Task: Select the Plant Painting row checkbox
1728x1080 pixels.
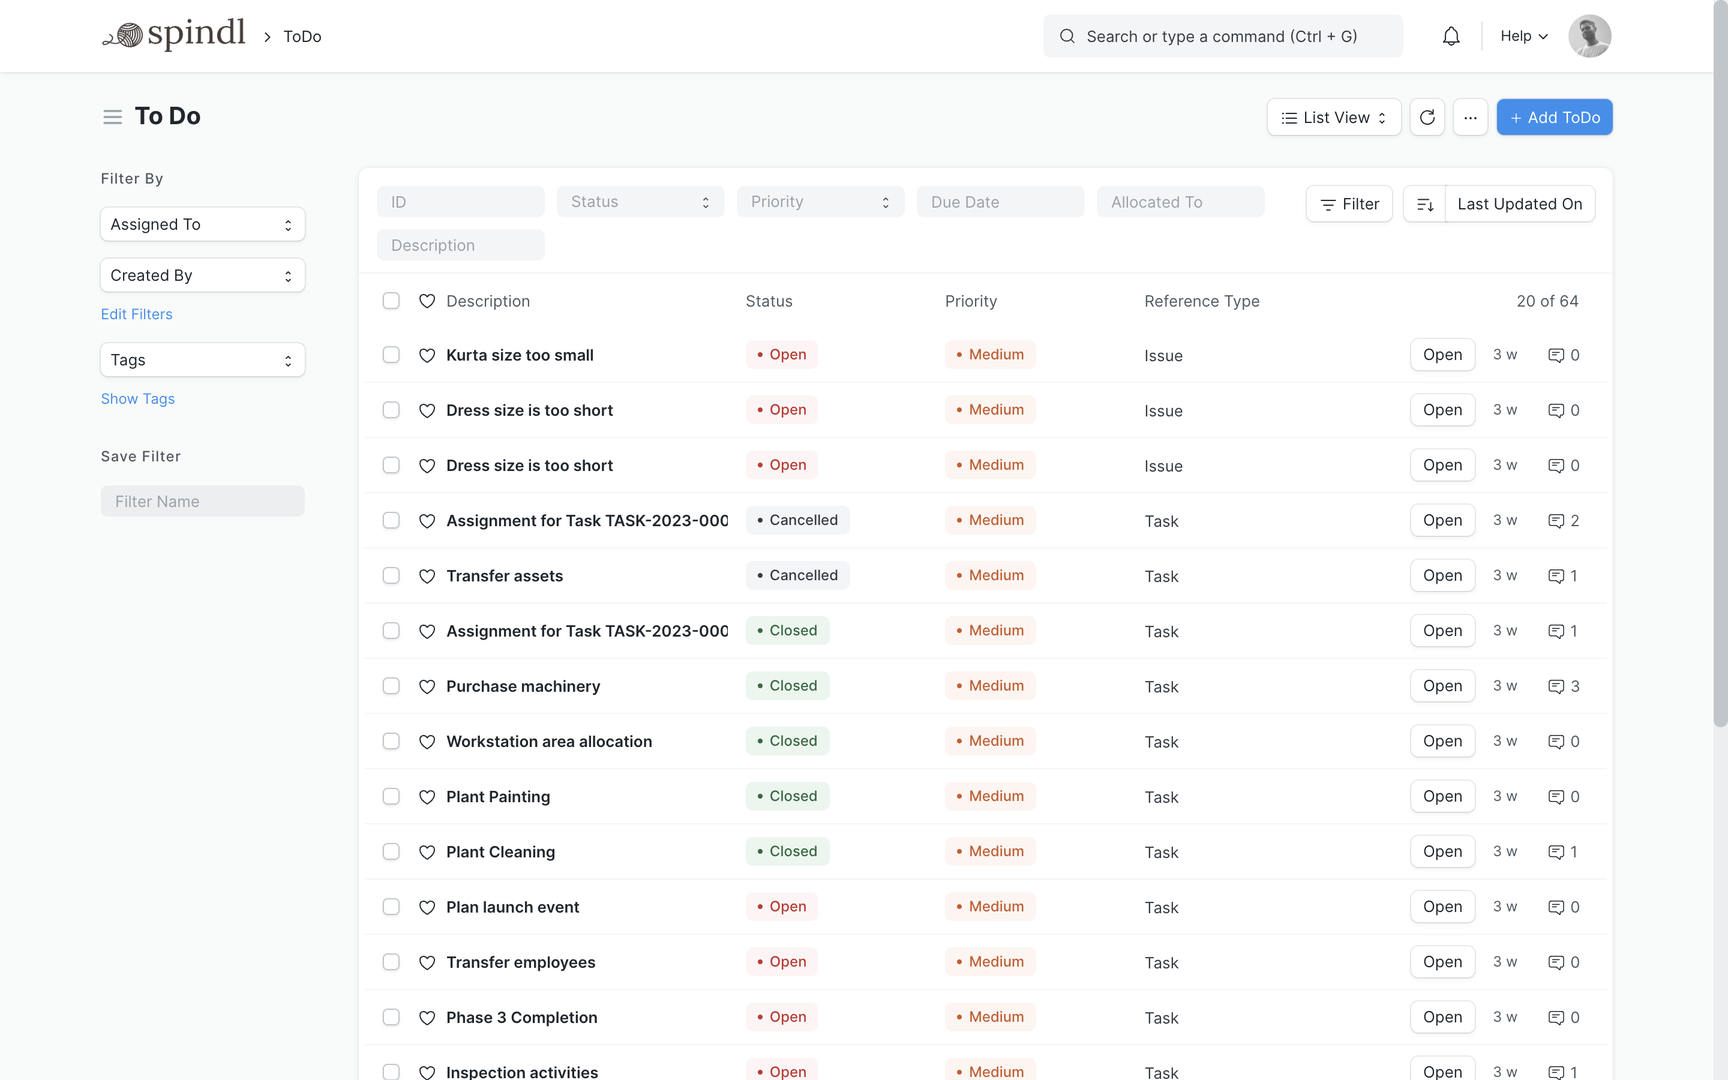Action: click(x=391, y=797)
